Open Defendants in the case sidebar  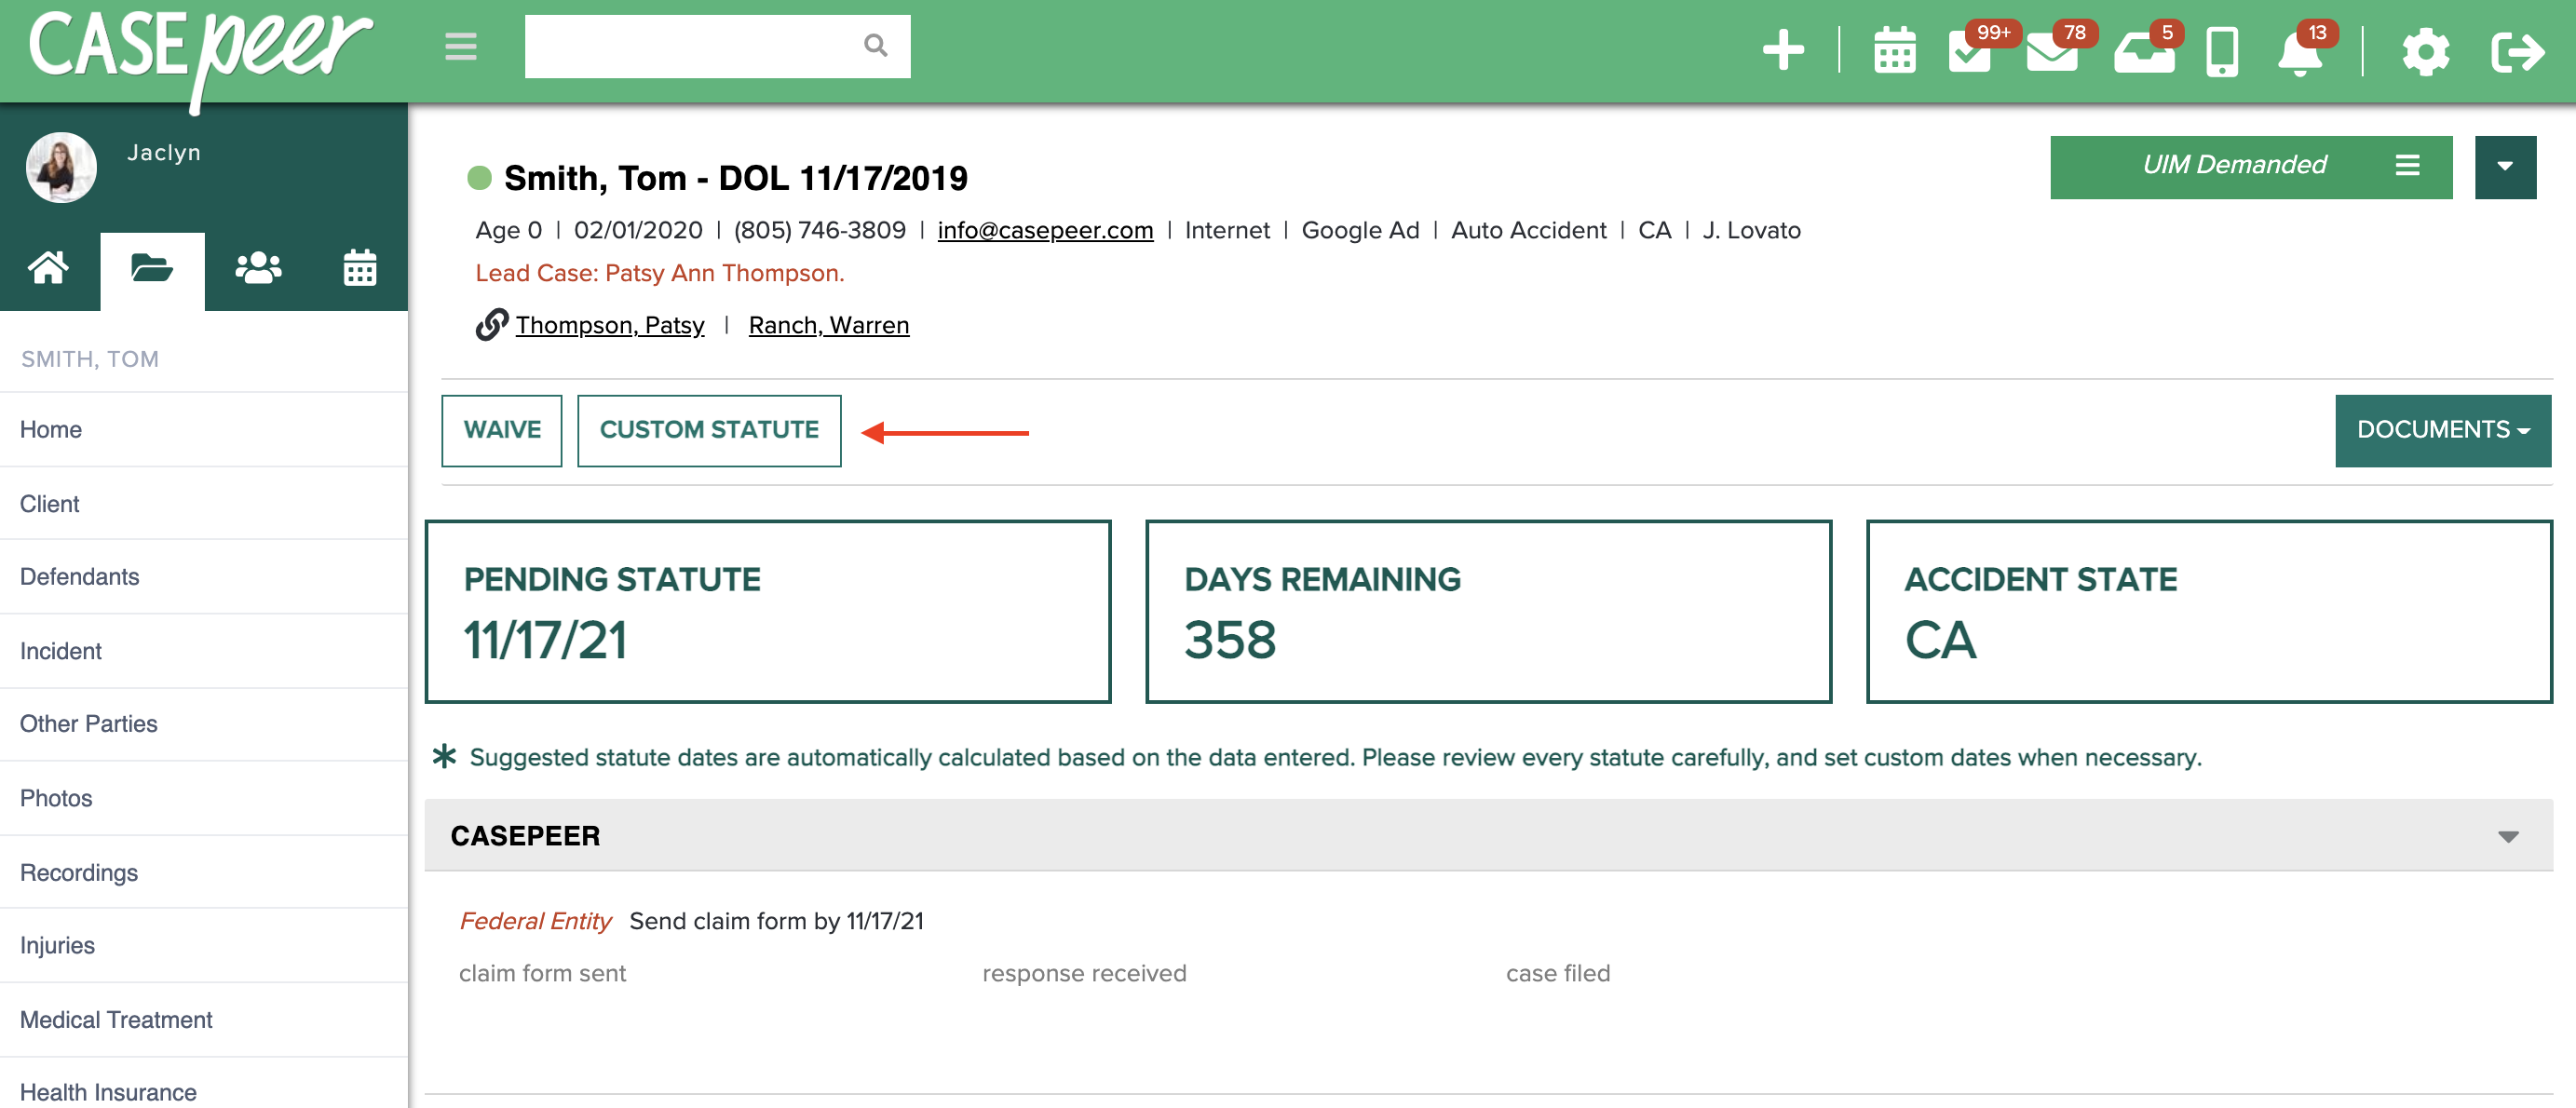tap(204, 577)
